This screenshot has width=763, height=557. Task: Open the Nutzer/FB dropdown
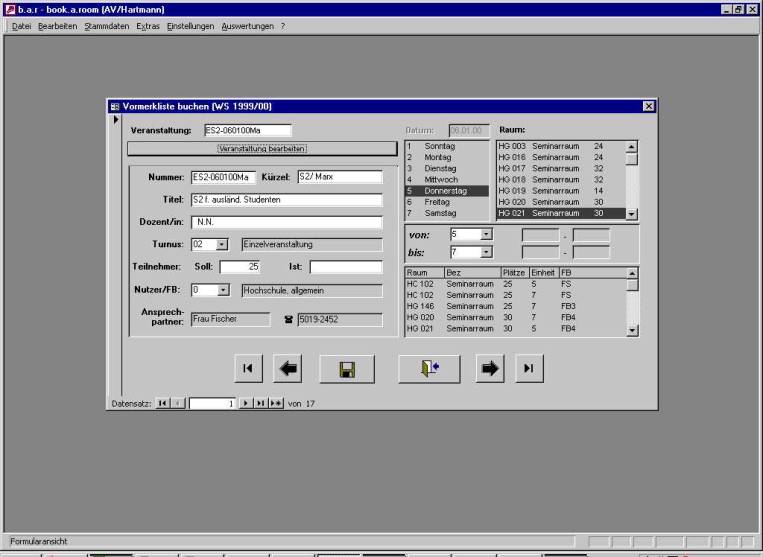point(223,290)
